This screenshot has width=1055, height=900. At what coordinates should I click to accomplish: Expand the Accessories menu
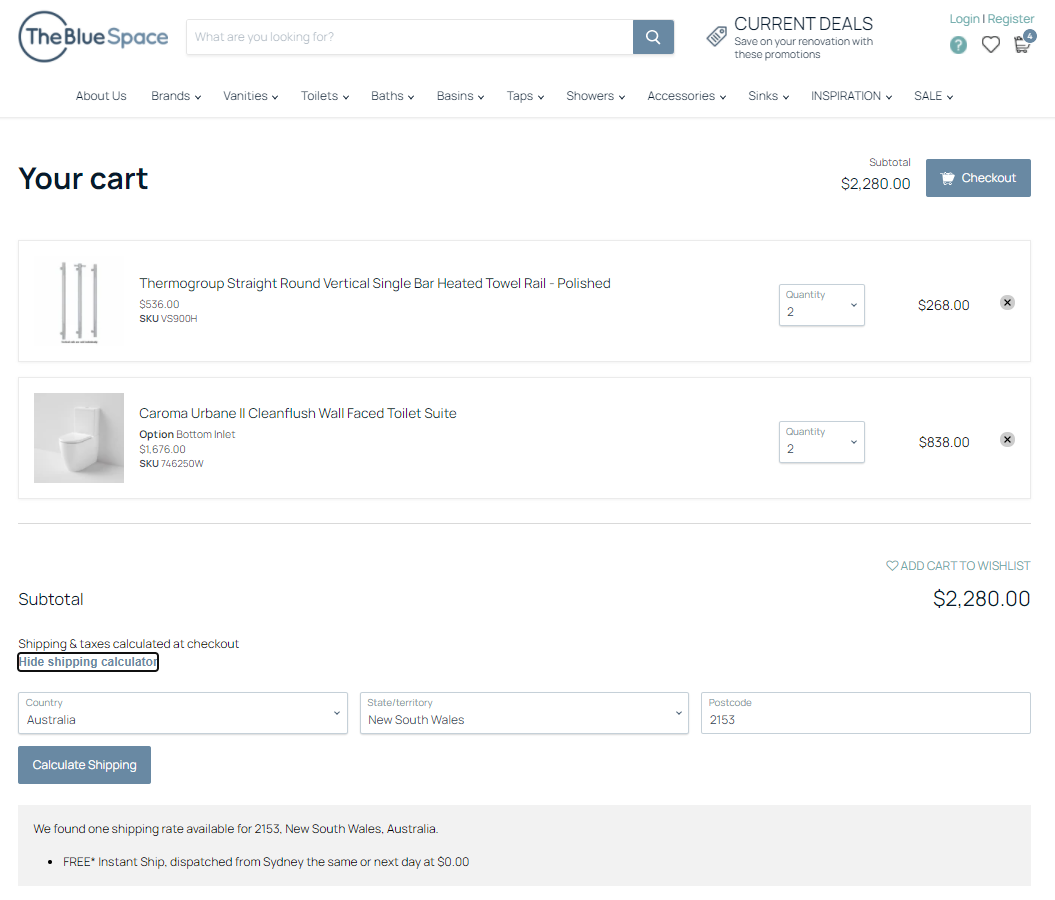pos(686,96)
